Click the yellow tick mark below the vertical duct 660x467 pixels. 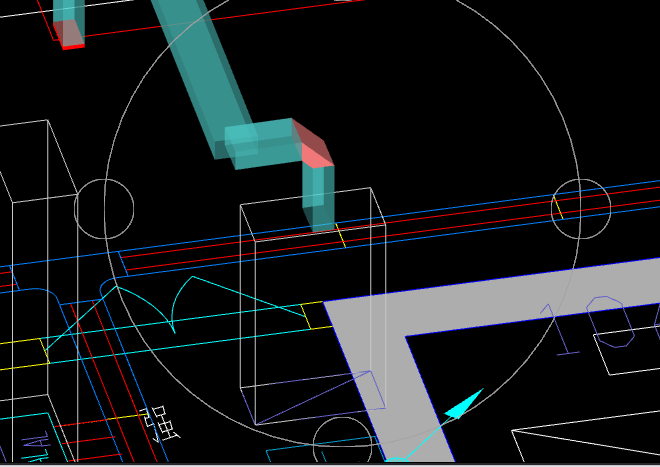click(340, 235)
